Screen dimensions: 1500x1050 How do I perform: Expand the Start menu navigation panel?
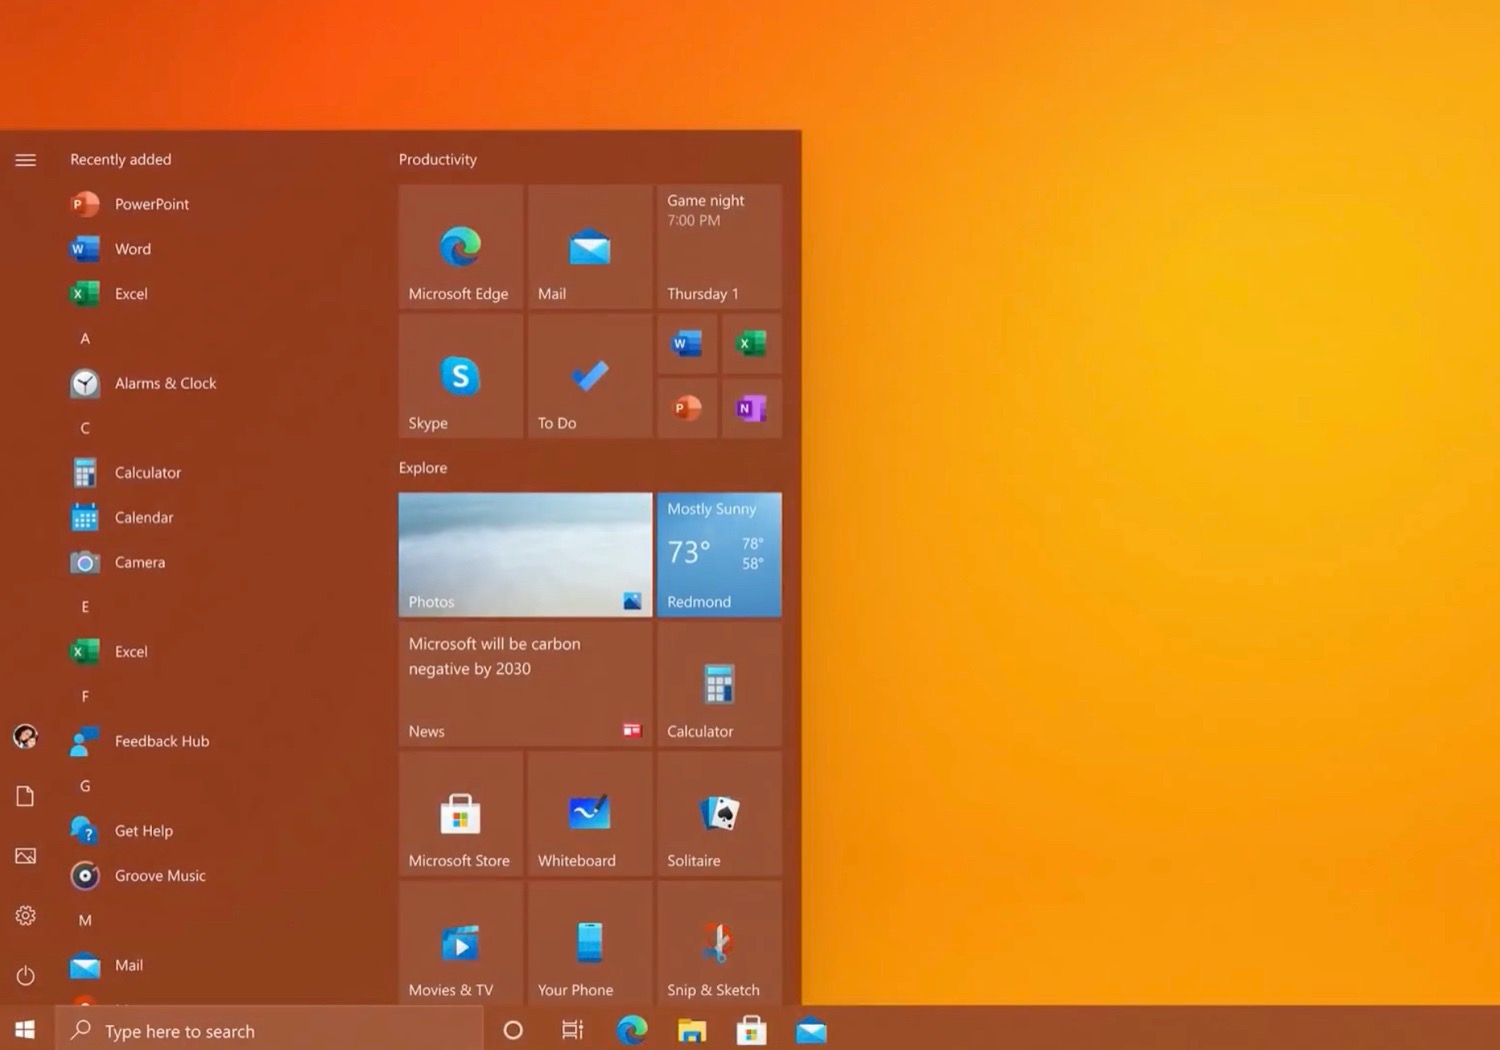(25, 159)
